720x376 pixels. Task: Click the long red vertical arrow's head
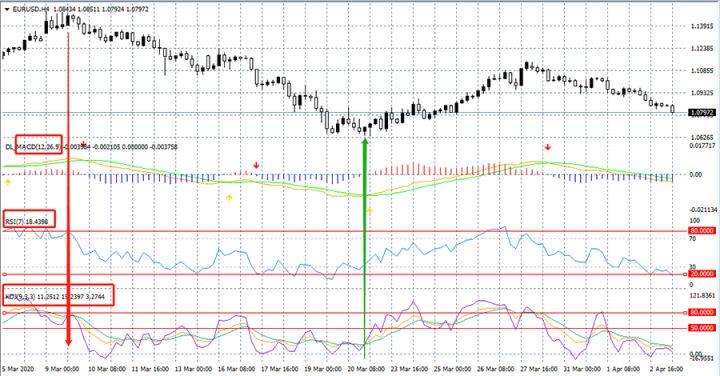point(68,342)
